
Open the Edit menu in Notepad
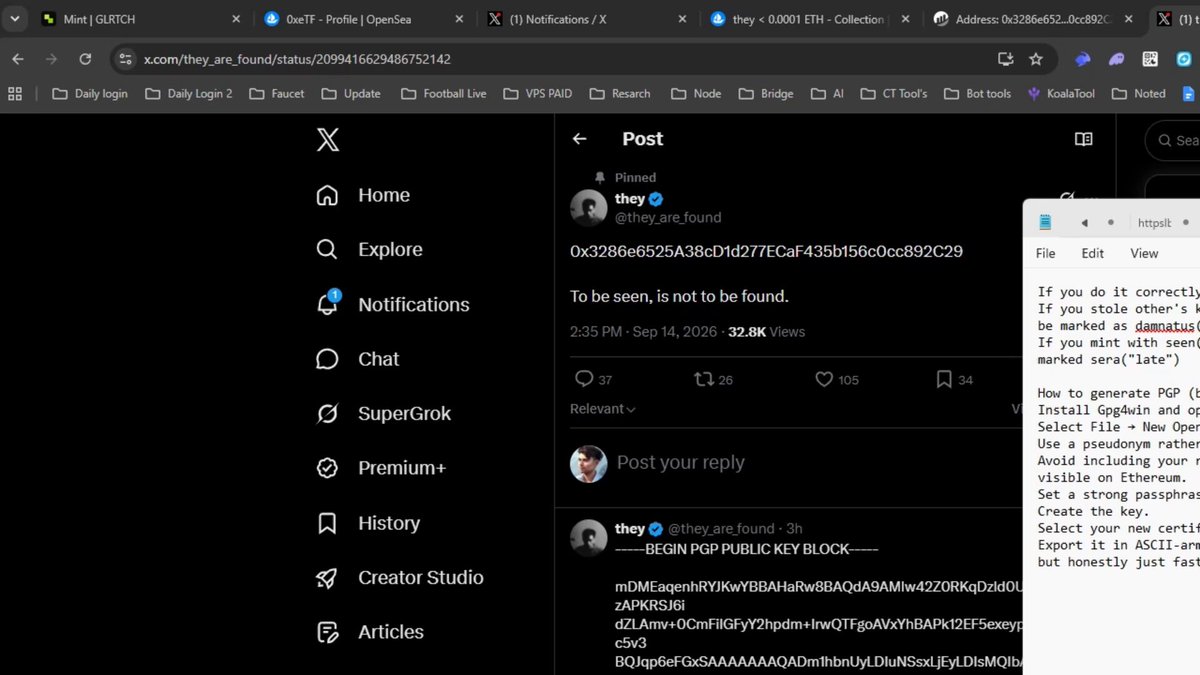[1093, 253]
